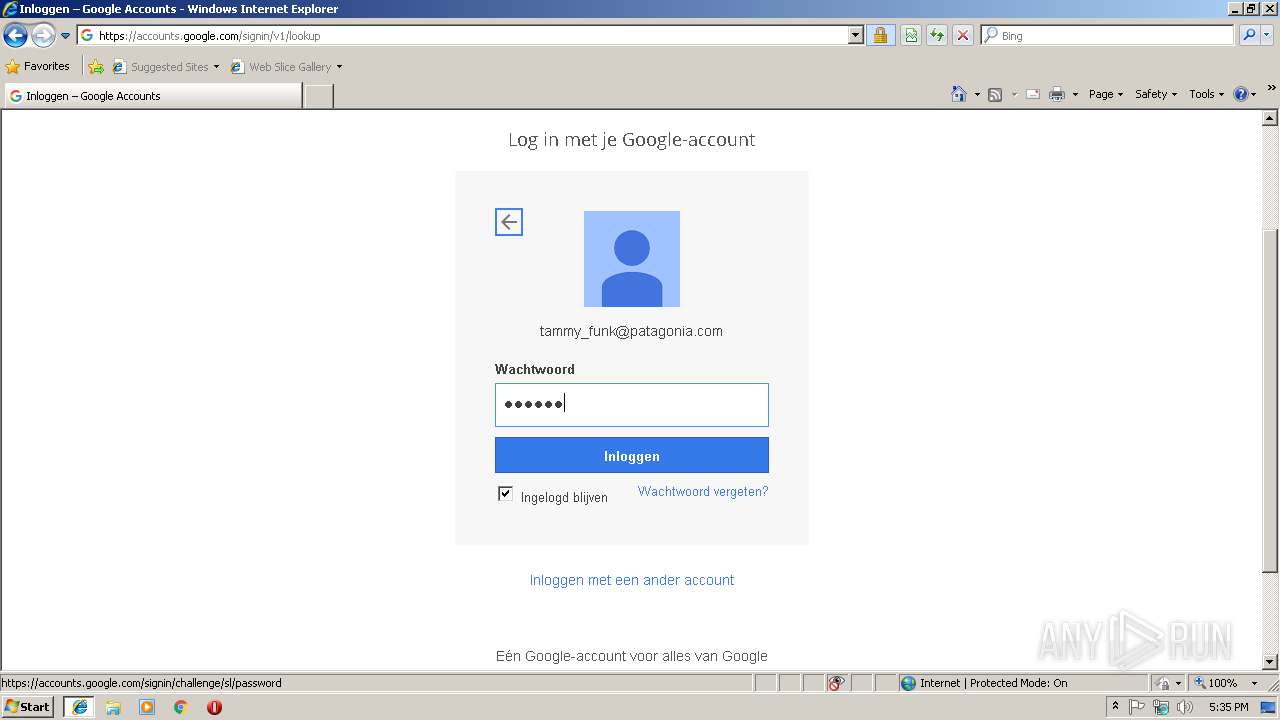Click the security lock icon in address bar
The height and width of the screenshot is (720, 1280).
pos(880,35)
